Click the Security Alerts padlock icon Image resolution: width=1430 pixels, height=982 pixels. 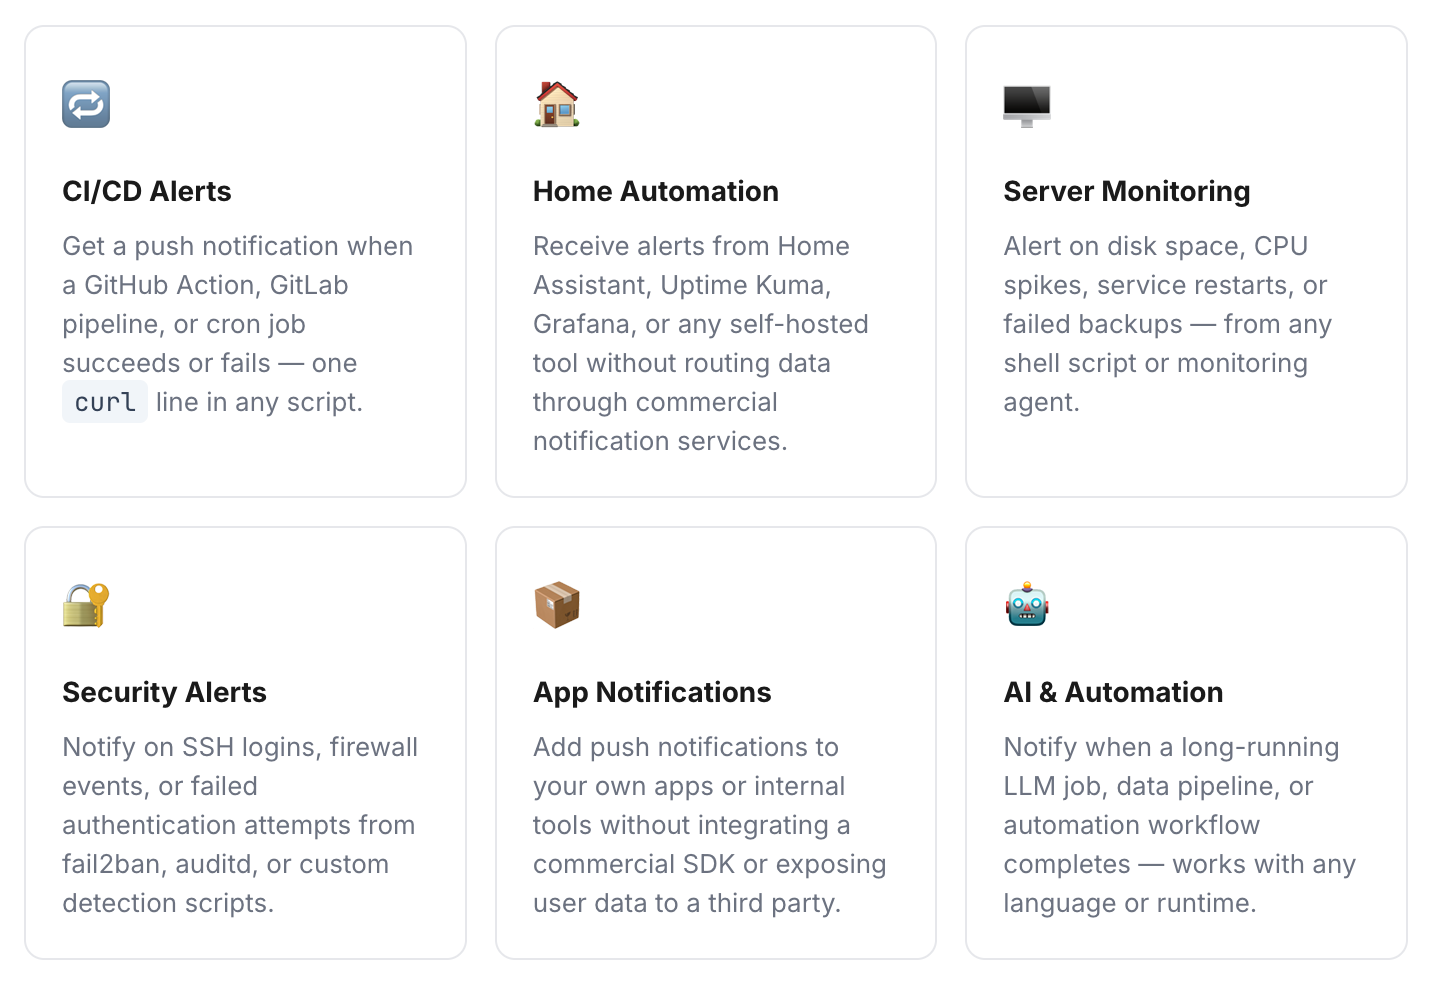point(85,605)
